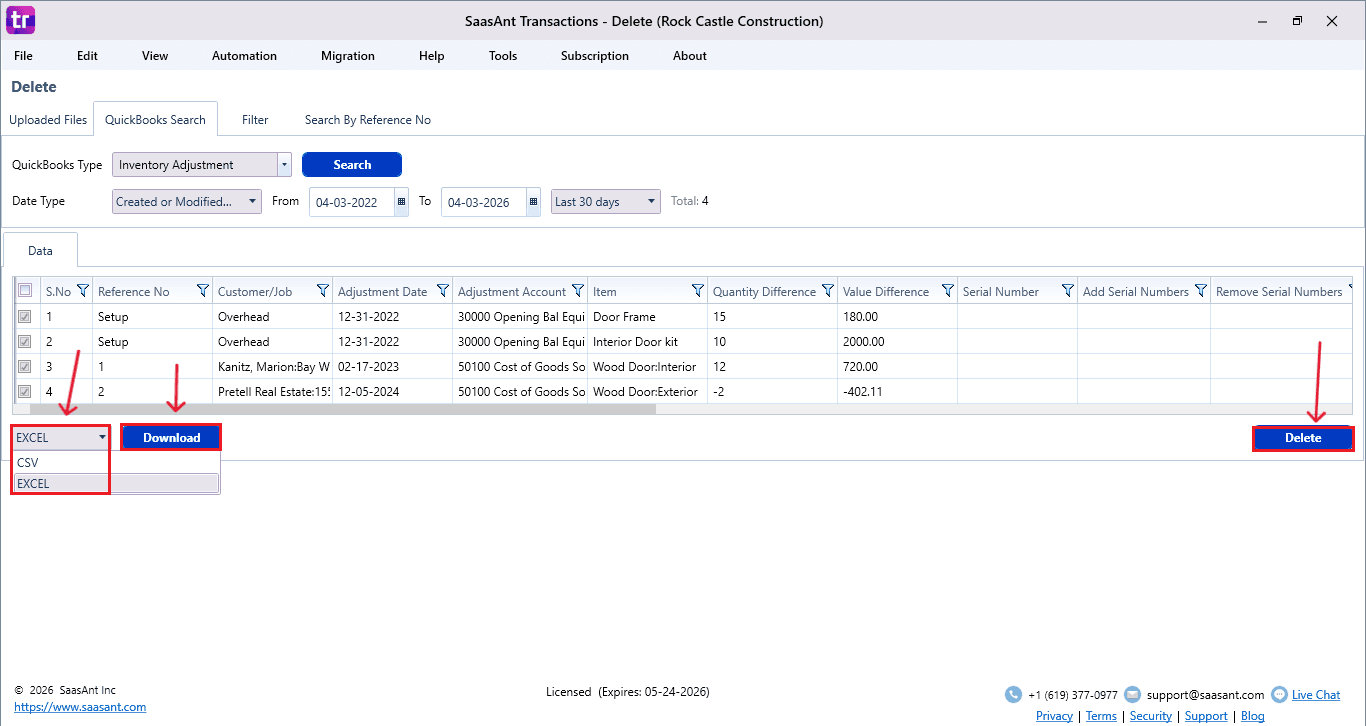Screen dimensions: 1366x726
Task: Click the phone icon in footer
Action: (x=1013, y=694)
